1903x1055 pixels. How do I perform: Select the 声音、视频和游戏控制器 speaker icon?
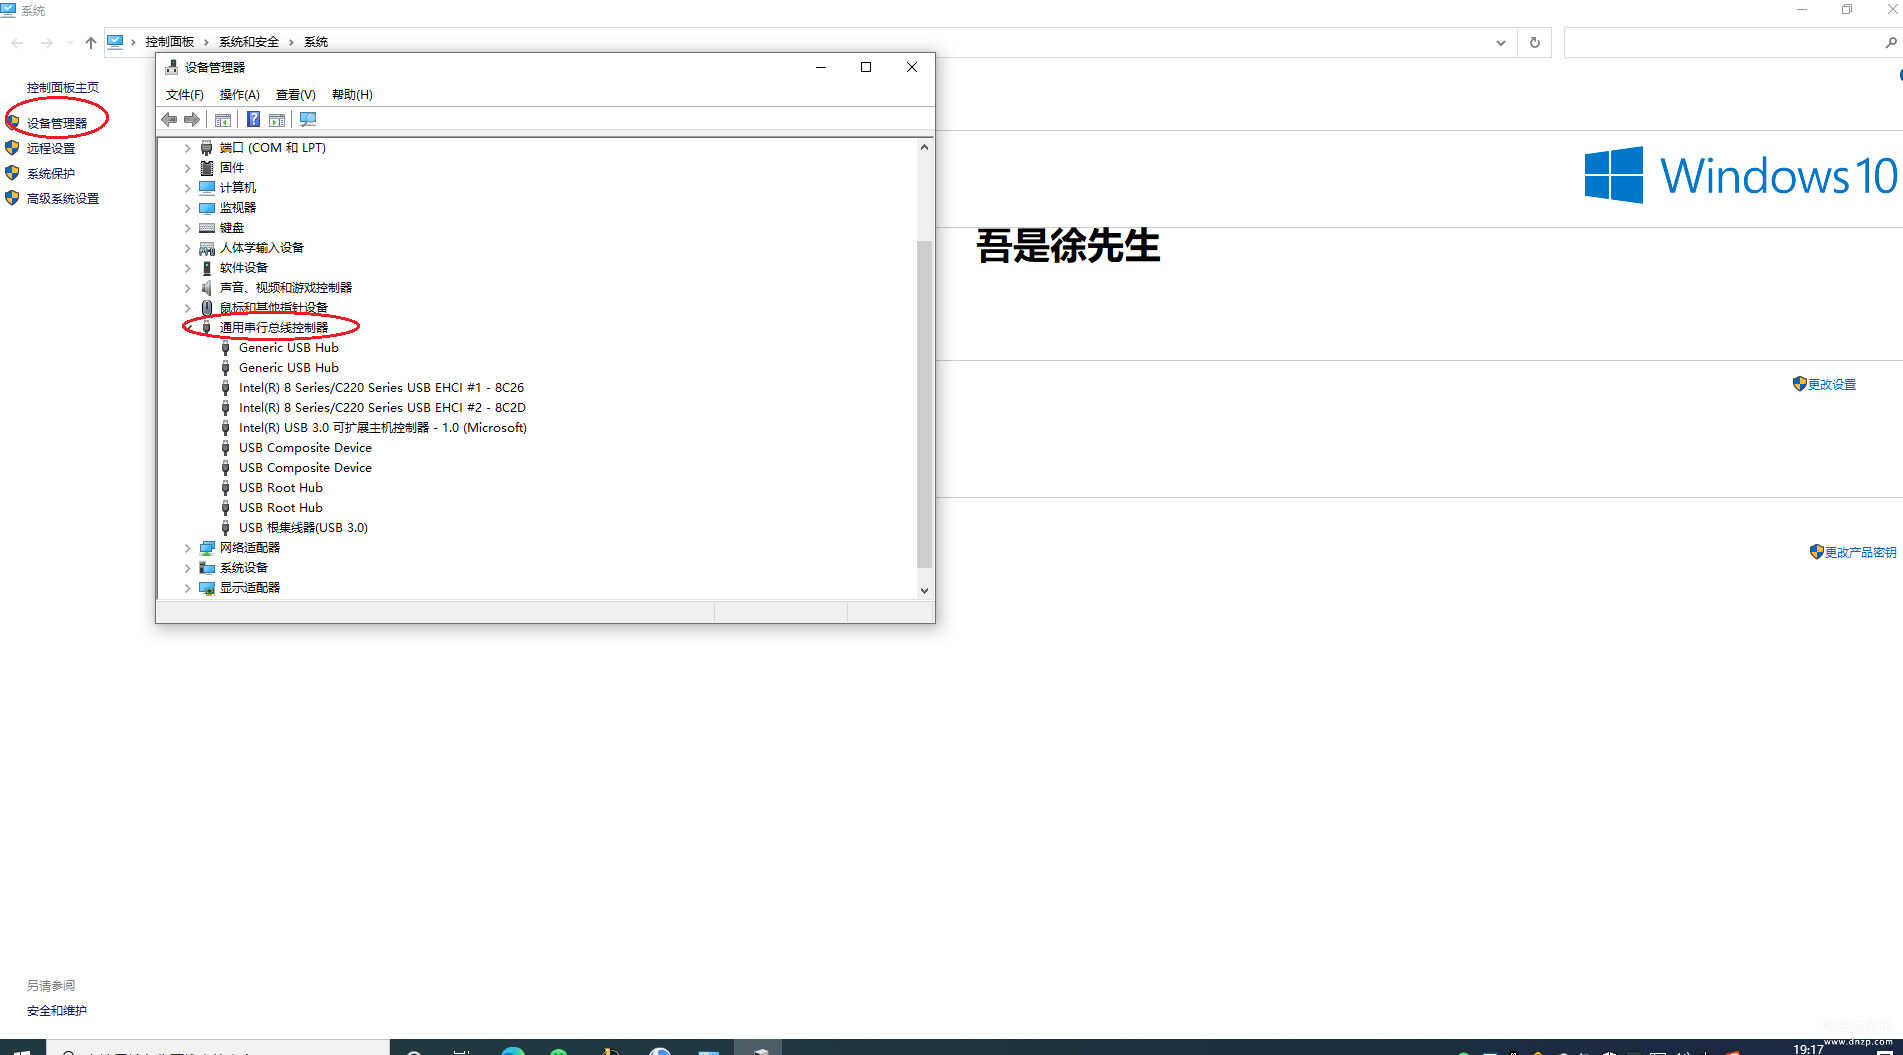tap(207, 288)
